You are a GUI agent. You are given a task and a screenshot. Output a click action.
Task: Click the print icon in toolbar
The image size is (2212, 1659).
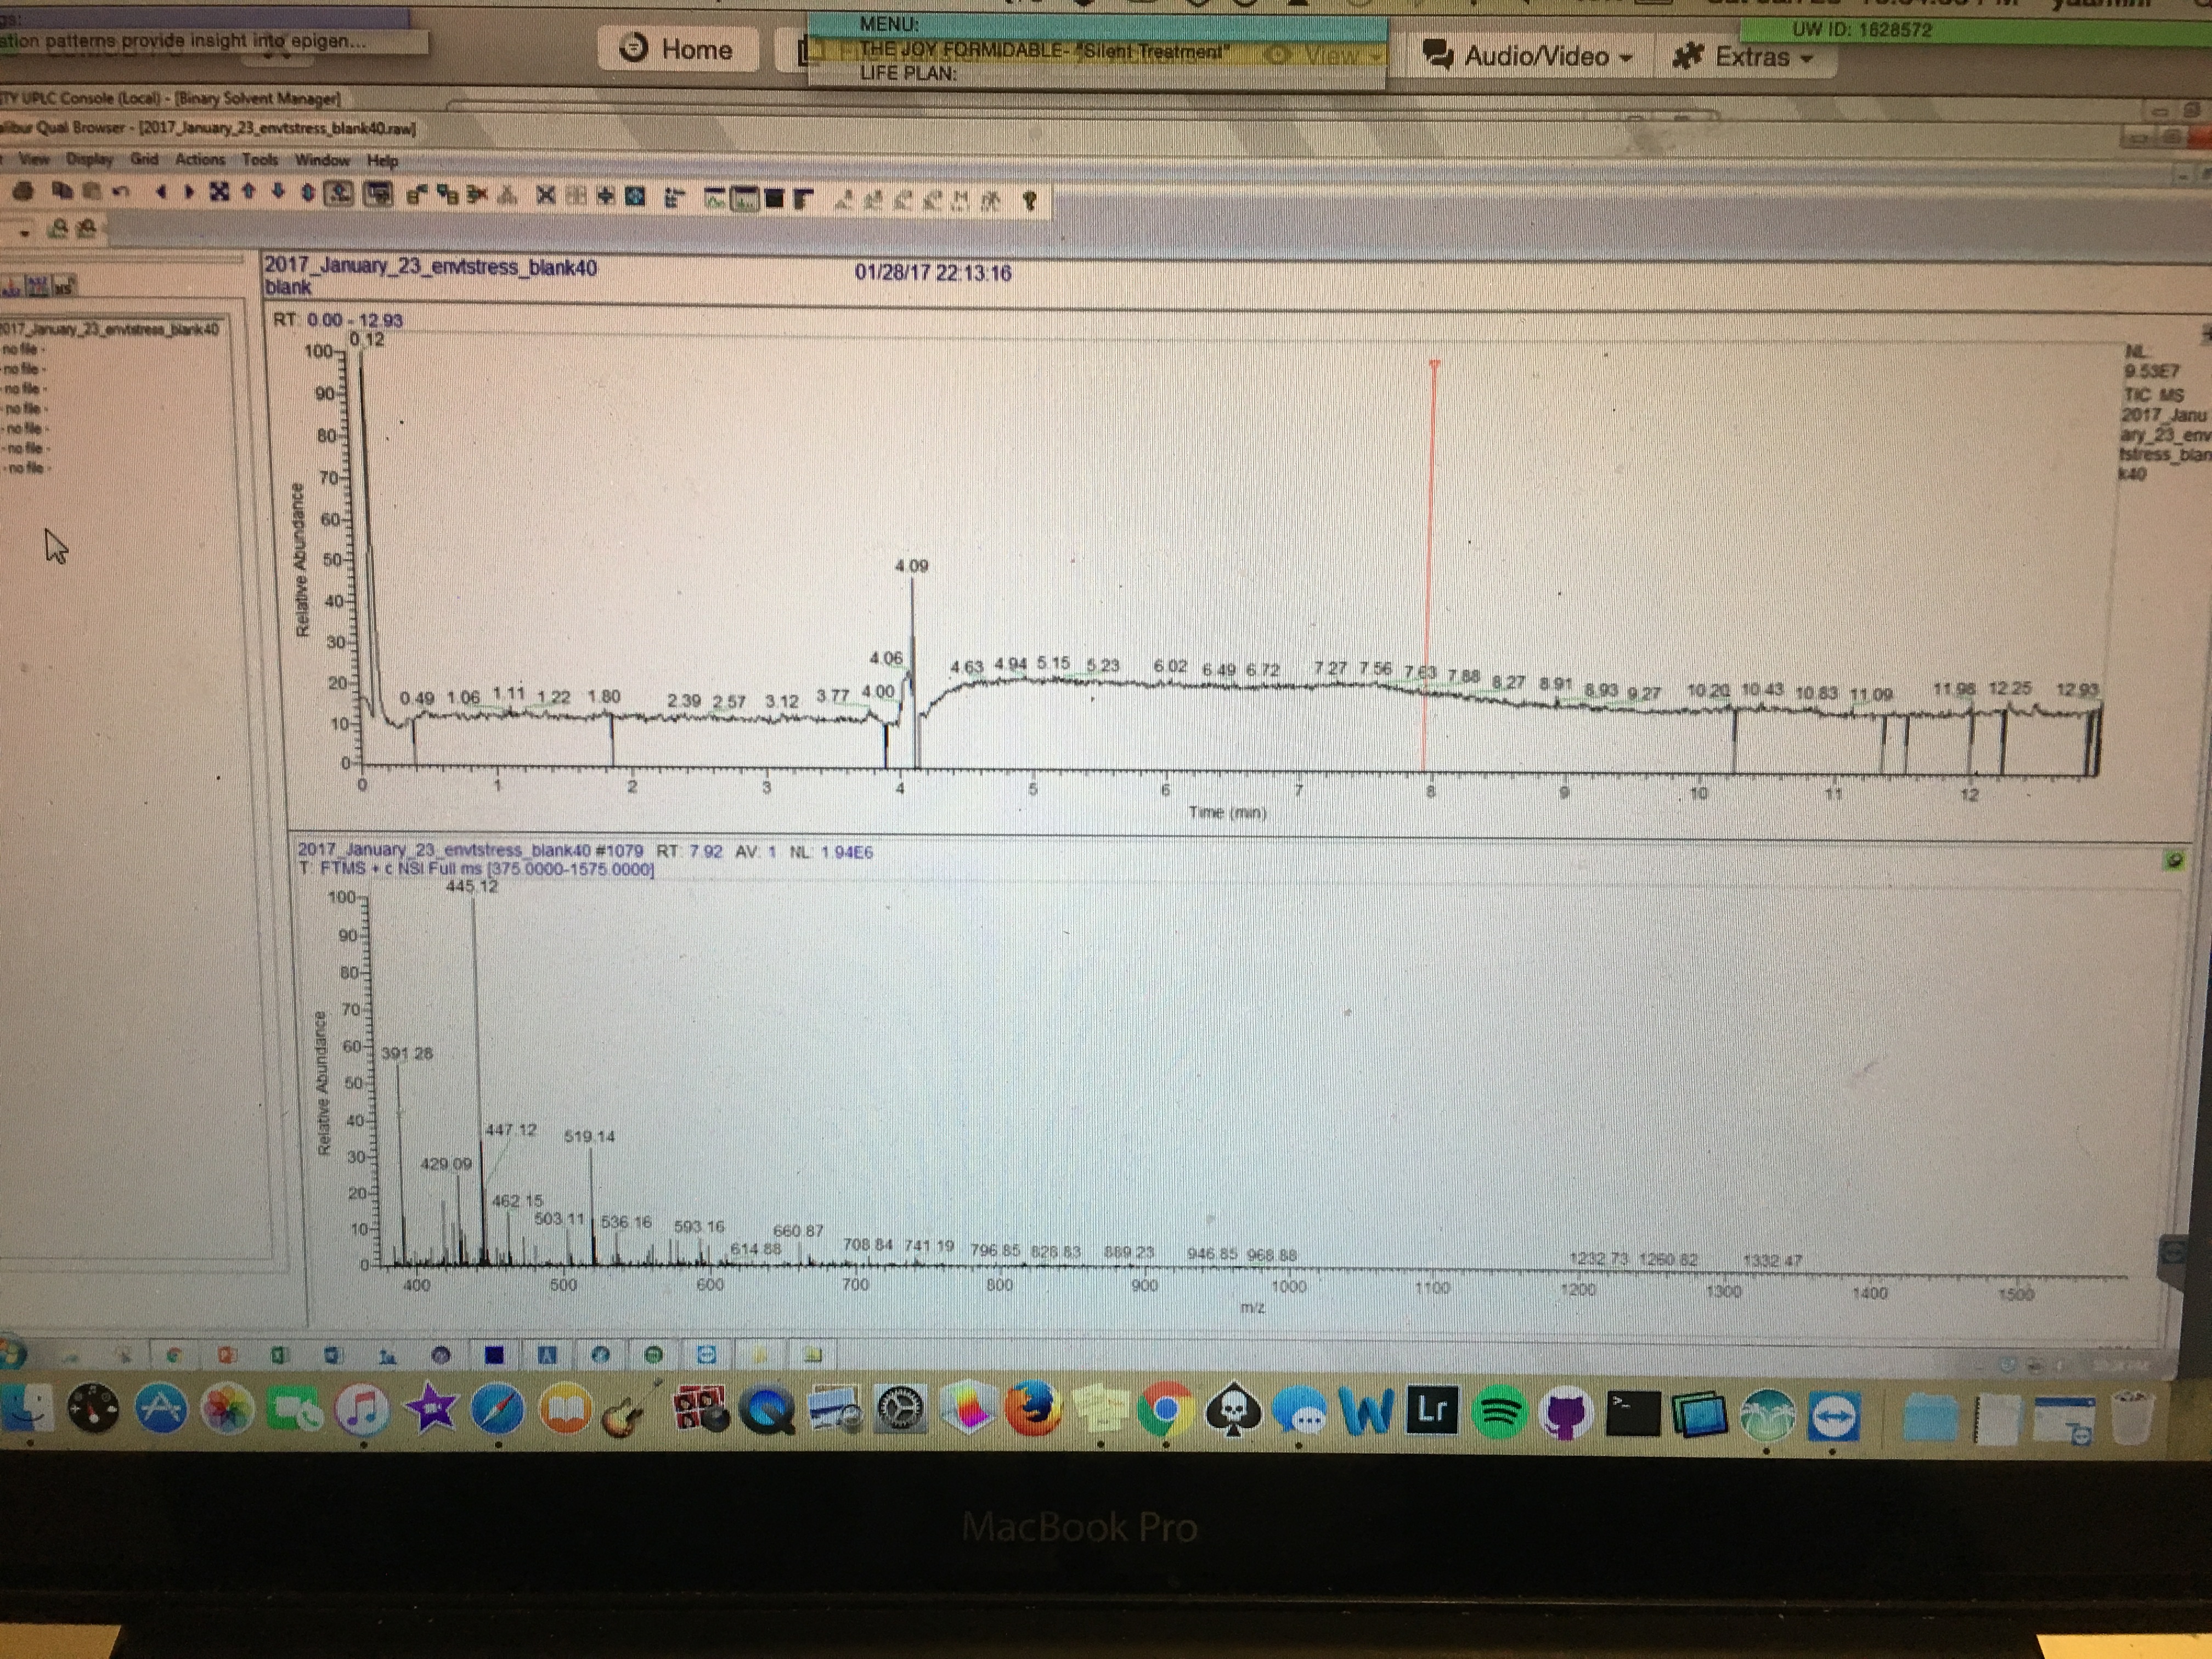22,192
